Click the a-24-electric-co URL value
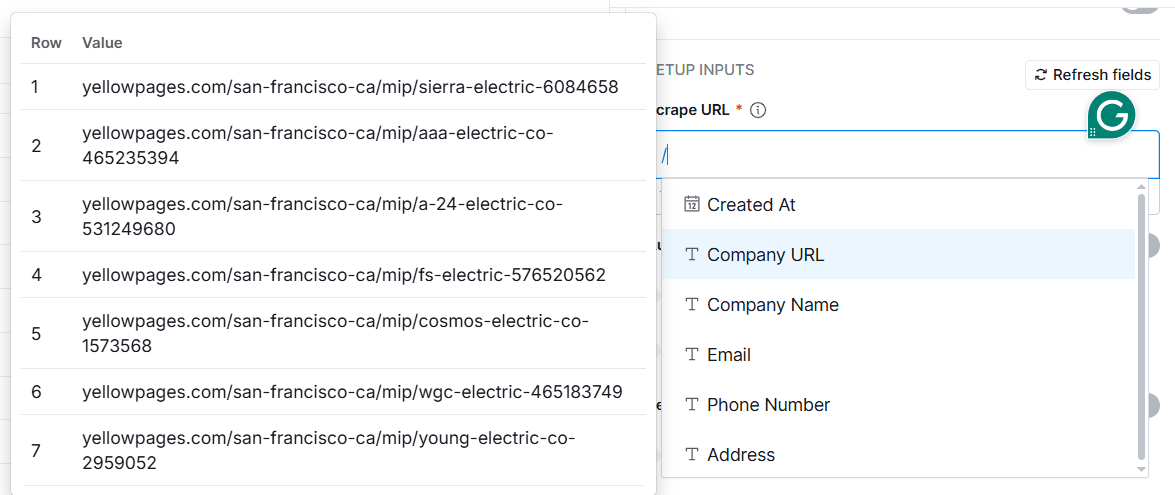Screen dimensions: 1175x495 (x=322, y=216)
